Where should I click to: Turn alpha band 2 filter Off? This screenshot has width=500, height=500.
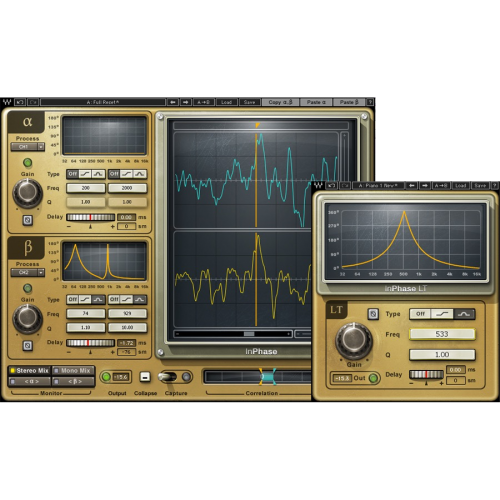(114, 174)
